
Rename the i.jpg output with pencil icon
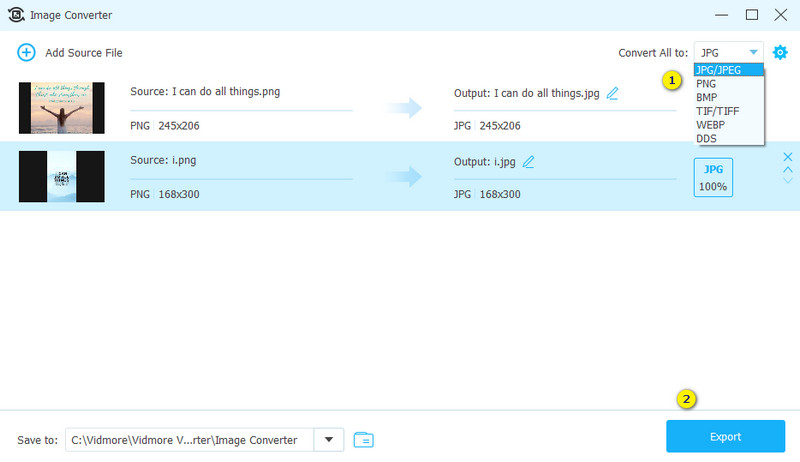(x=528, y=161)
